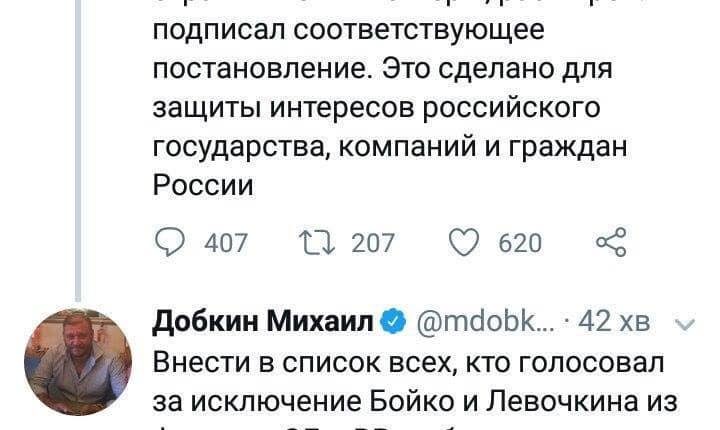Click the vertical thread connector line

point(78,150)
